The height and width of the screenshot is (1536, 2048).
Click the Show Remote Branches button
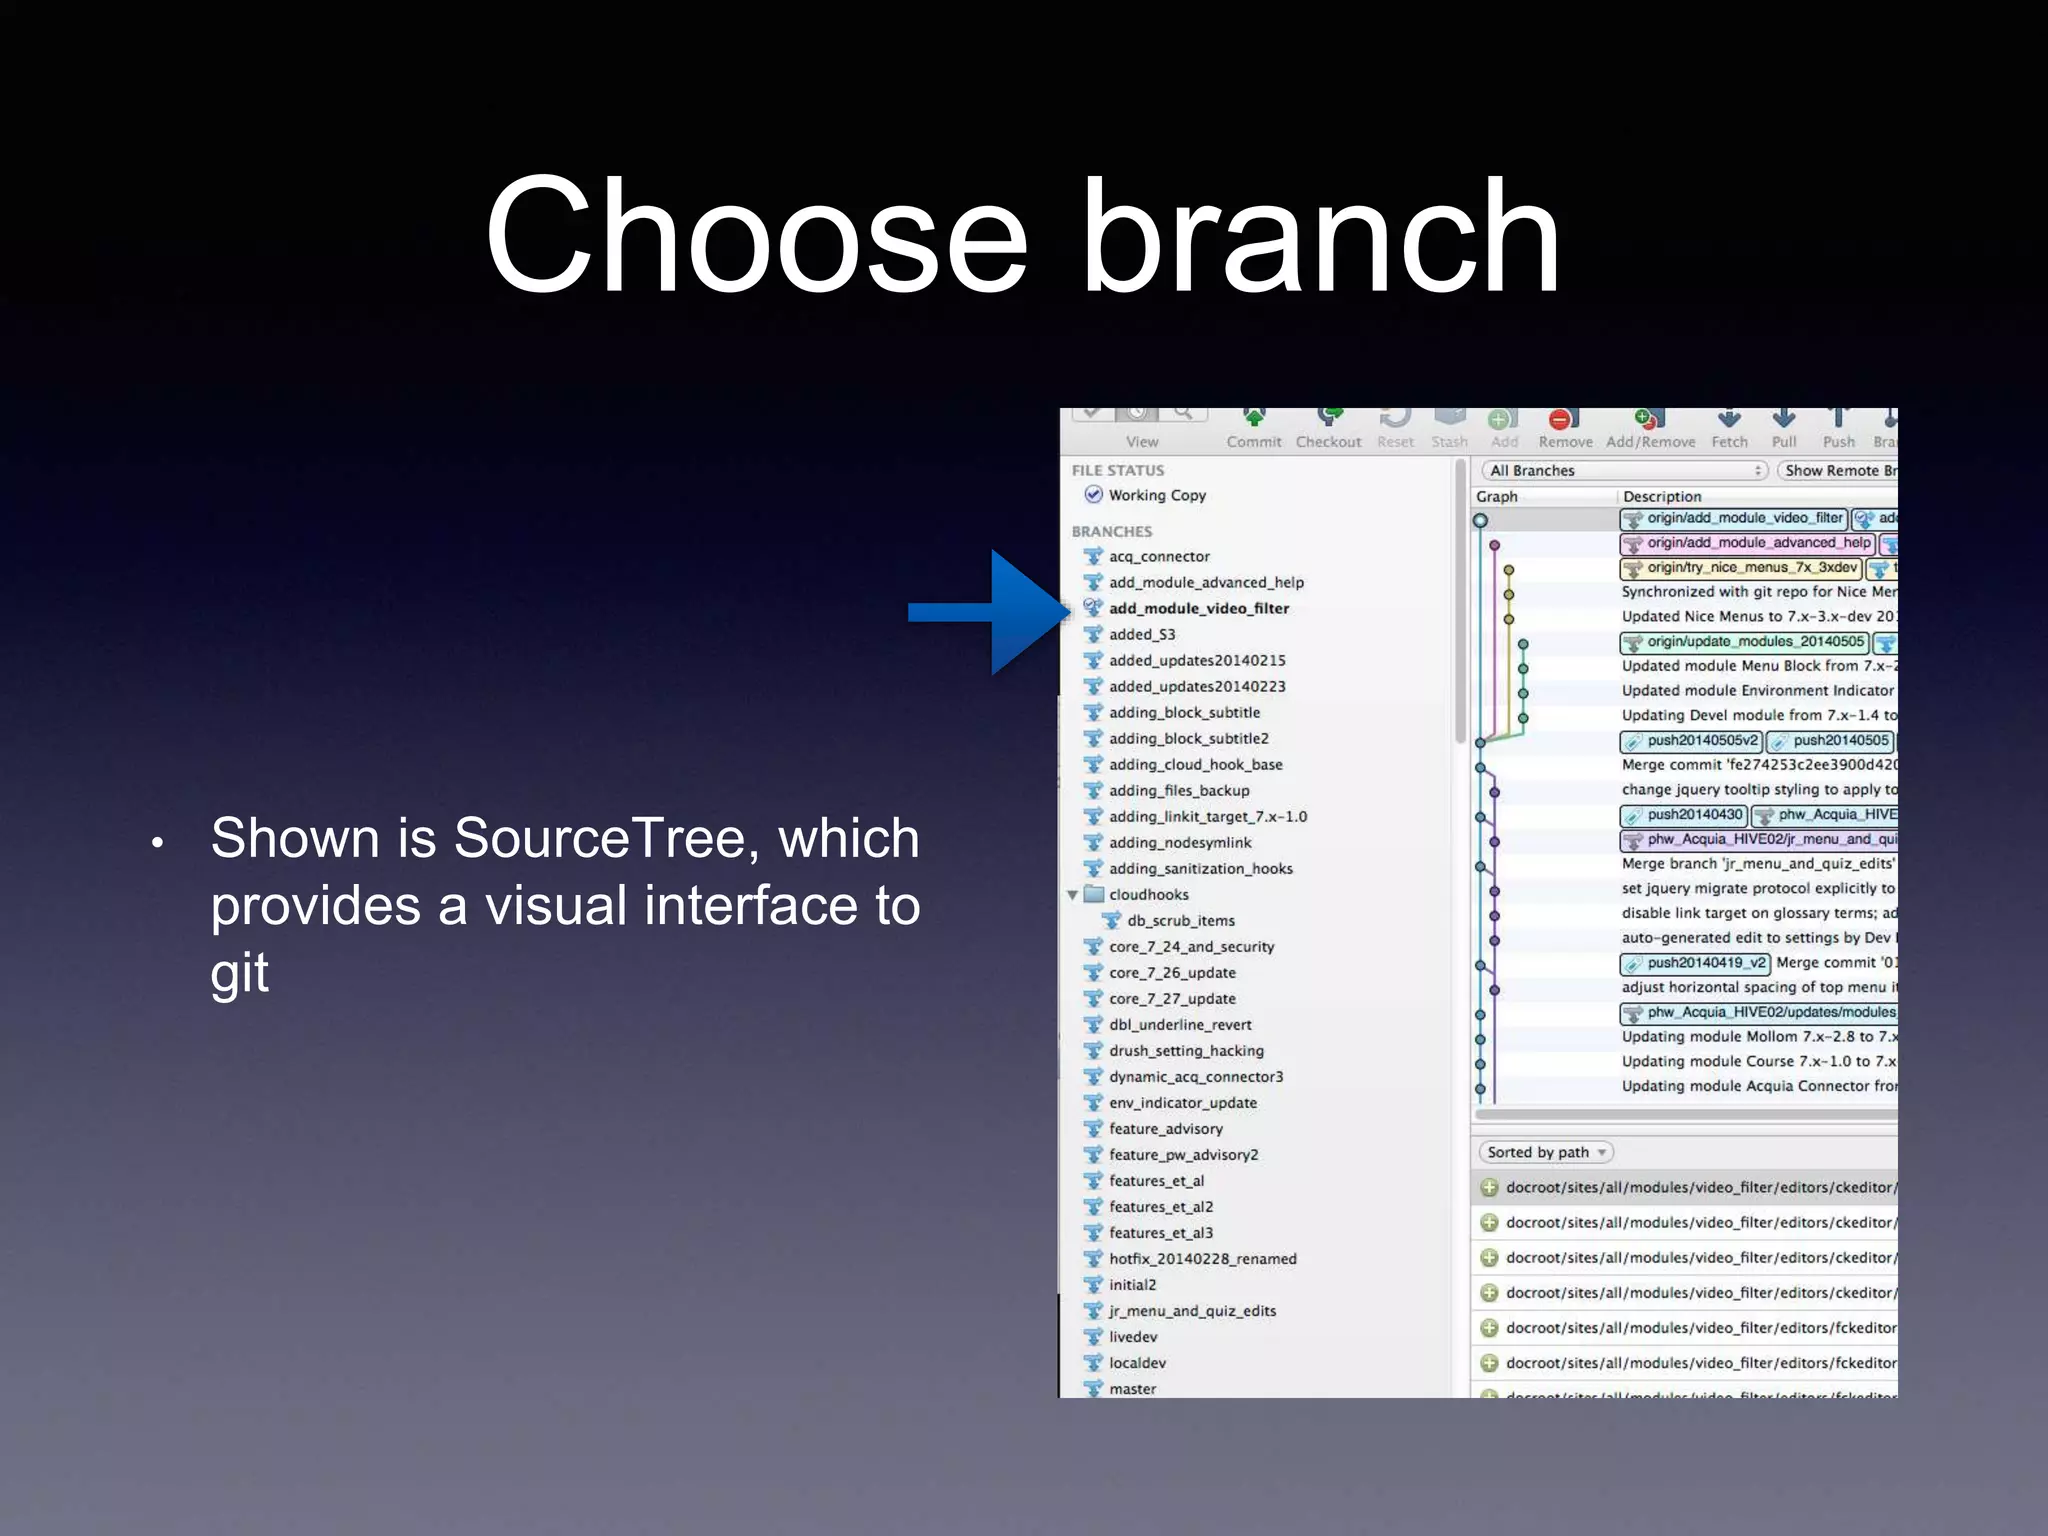tap(1838, 470)
